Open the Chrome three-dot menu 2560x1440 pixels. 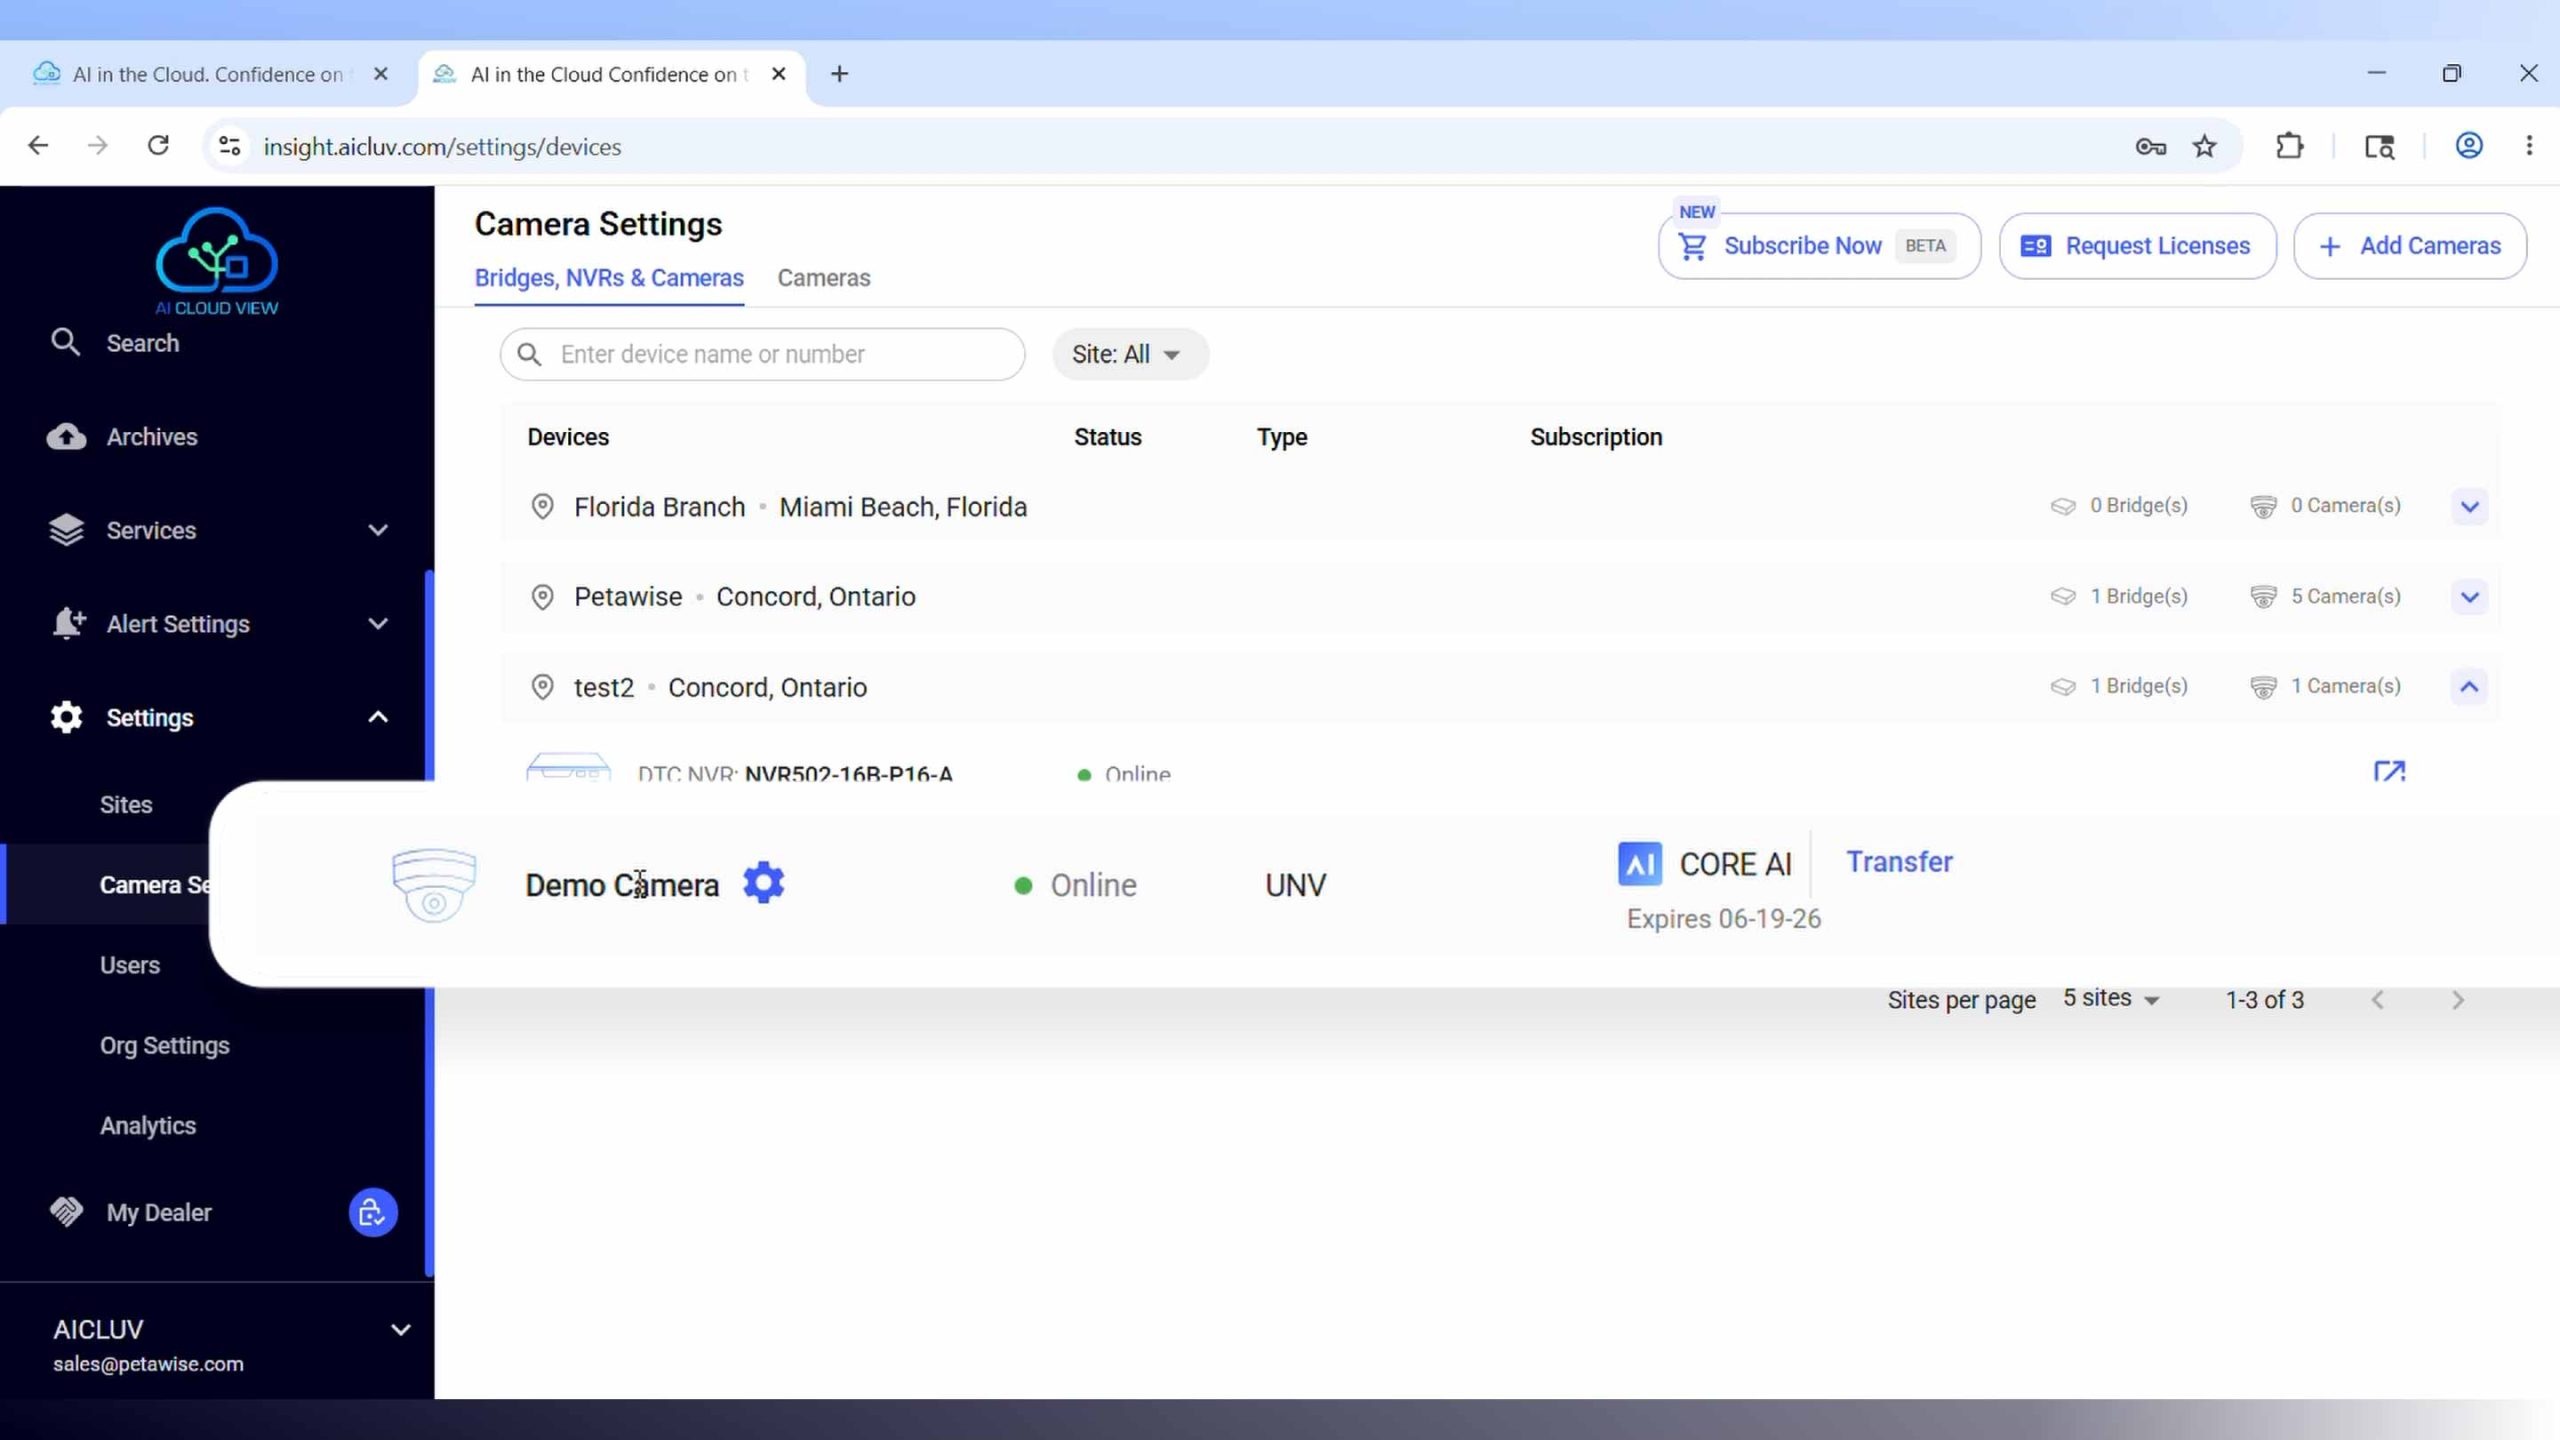click(x=2529, y=146)
